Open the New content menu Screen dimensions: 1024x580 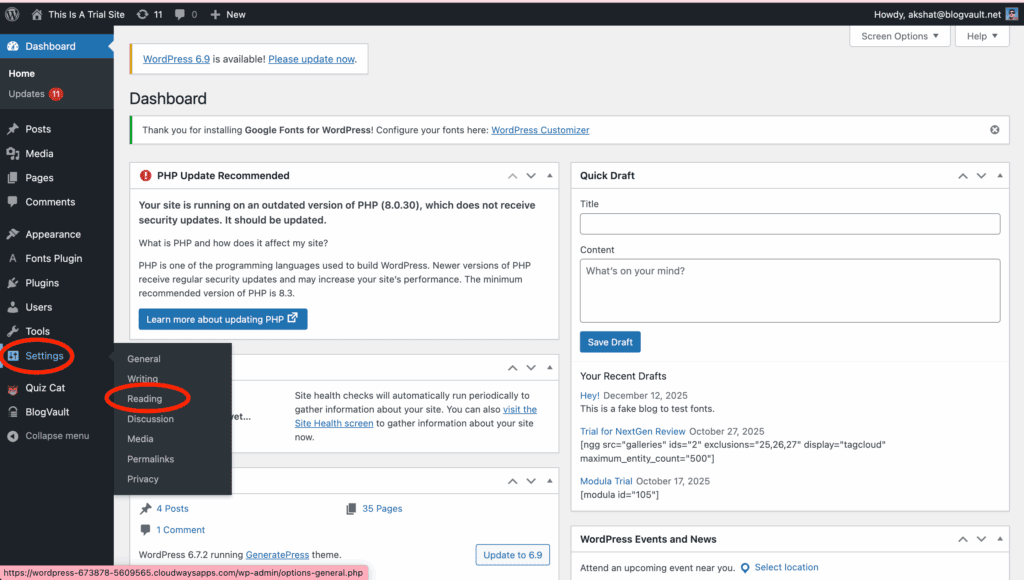[x=228, y=14]
